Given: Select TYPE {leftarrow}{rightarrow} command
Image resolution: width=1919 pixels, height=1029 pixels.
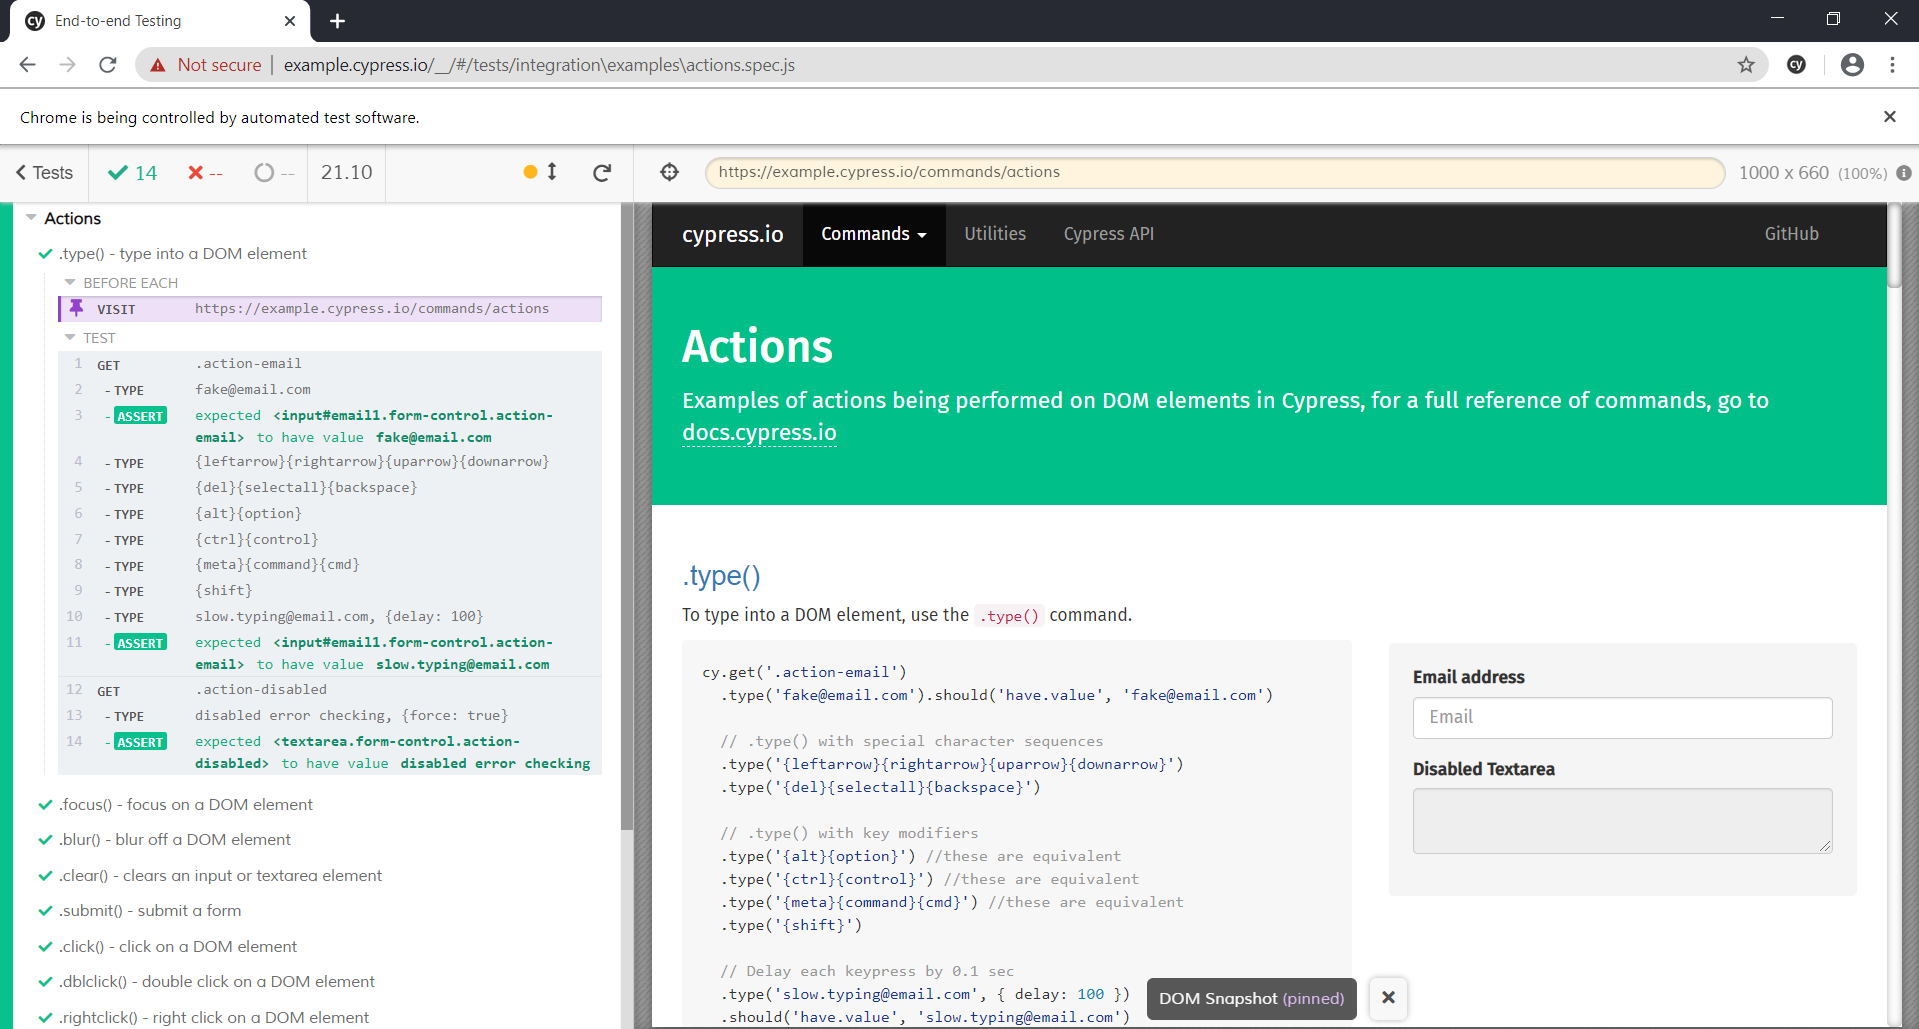Looking at the screenshot, I should [330, 462].
